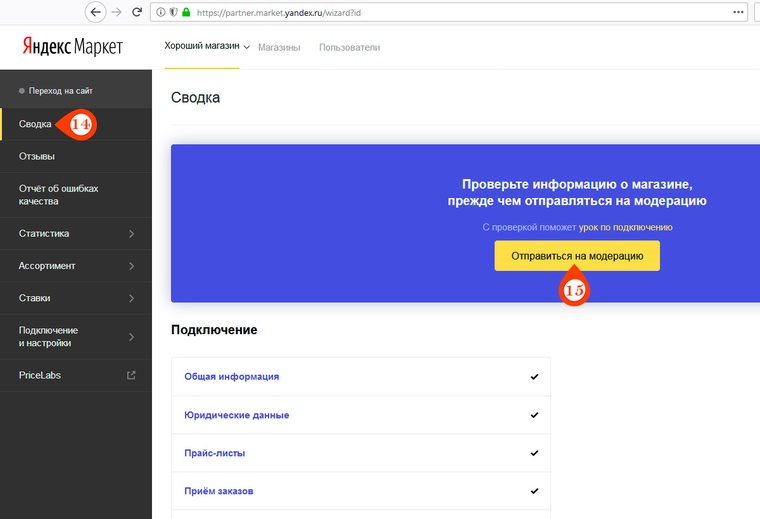Click the site information icon in address bar
The height and width of the screenshot is (519, 760).
[162, 13]
